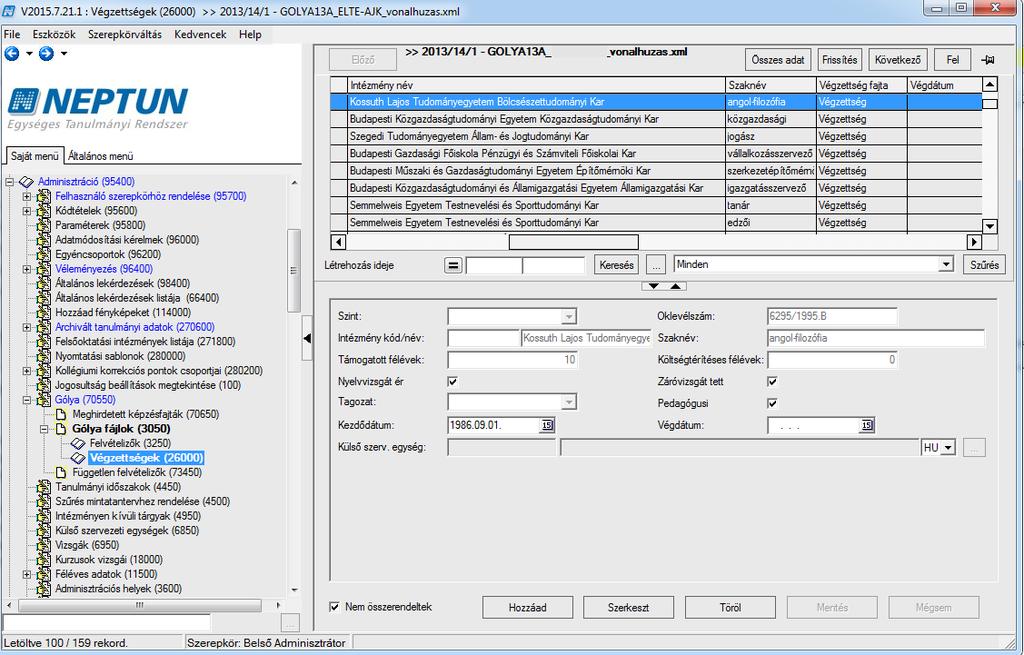Expand the Kódtételek tree node

(x=26, y=211)
